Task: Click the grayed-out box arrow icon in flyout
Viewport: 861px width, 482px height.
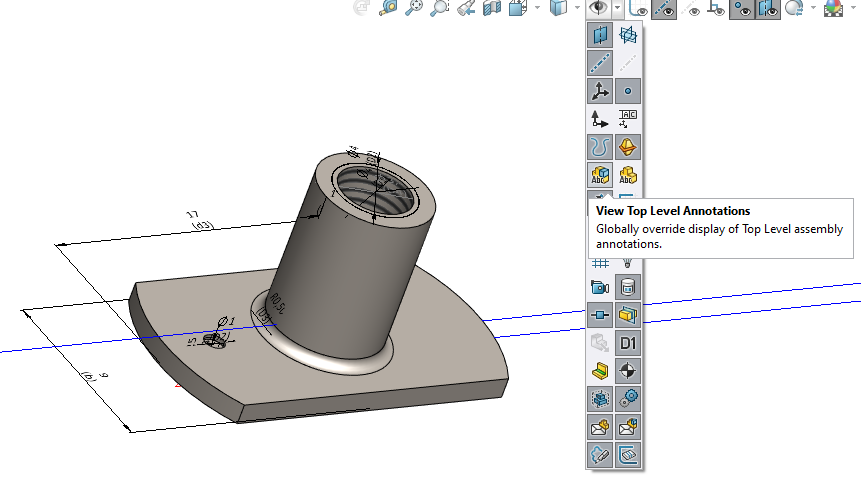Action: click(600, 343)
